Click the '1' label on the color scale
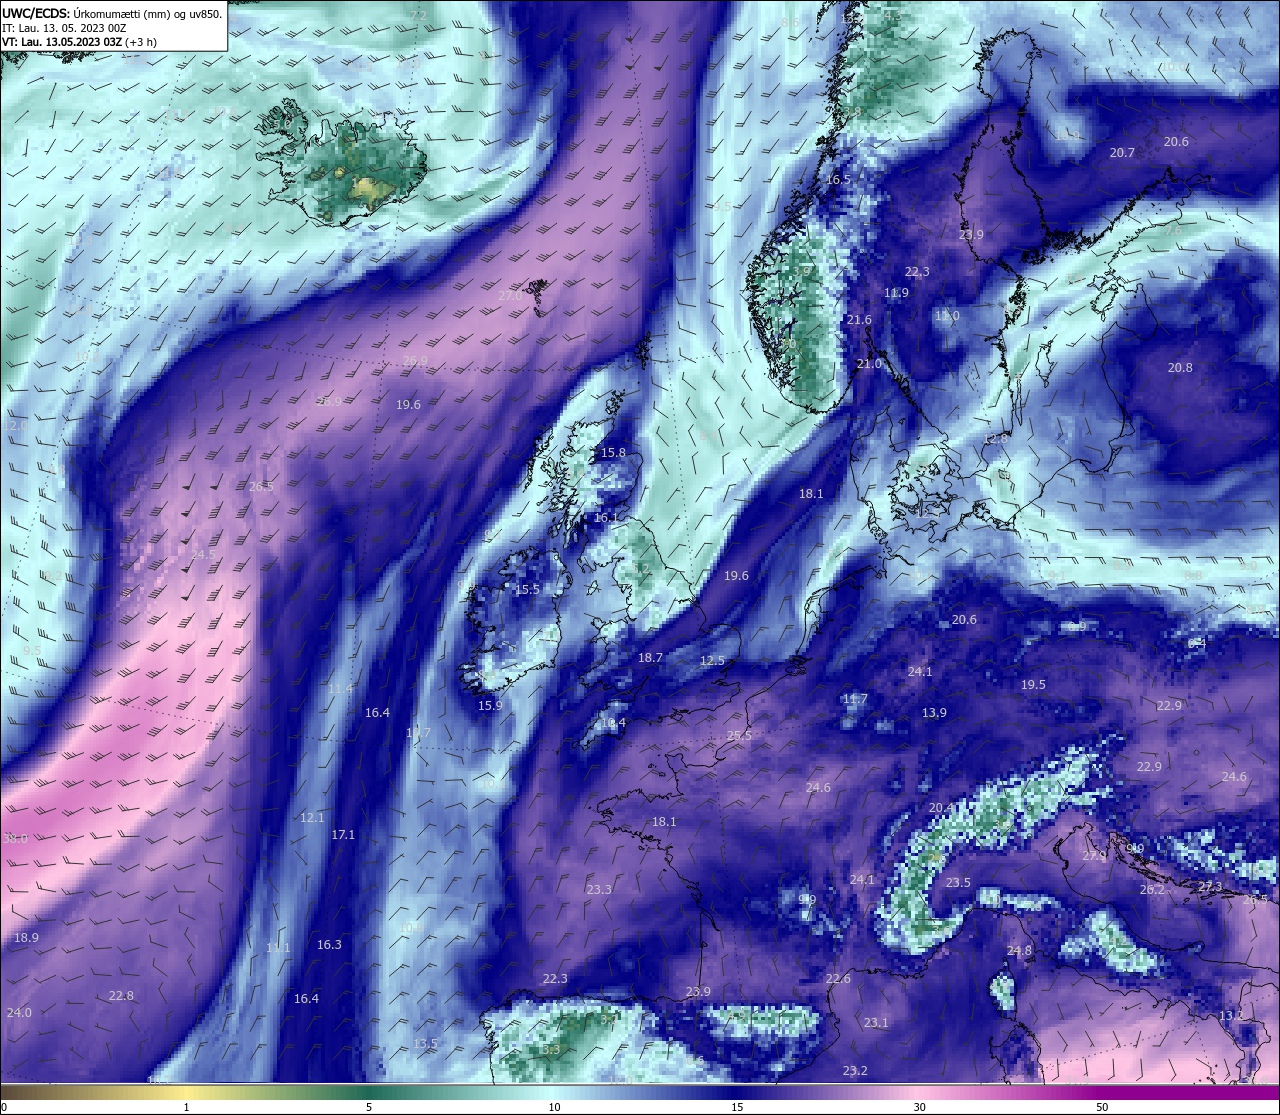 click(x=186, y=1107)
